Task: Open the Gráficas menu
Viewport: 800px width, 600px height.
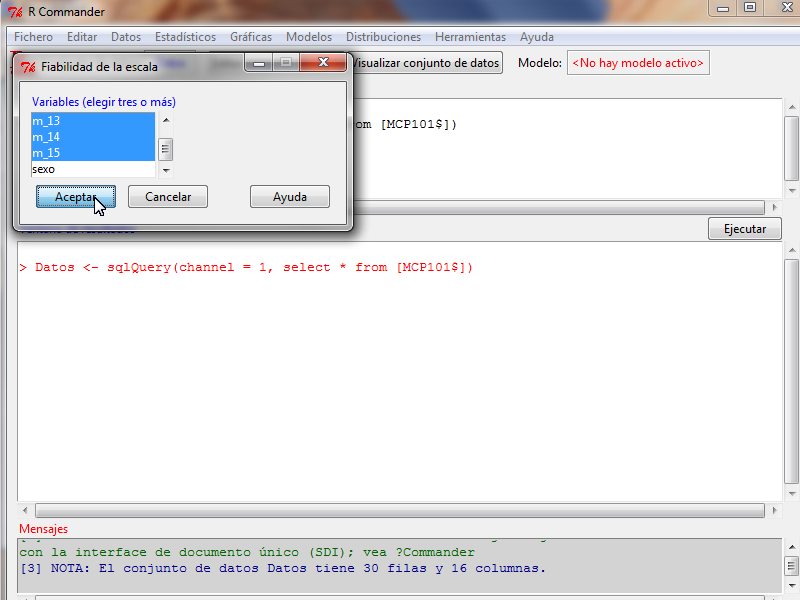Action: tap(250, 37)
